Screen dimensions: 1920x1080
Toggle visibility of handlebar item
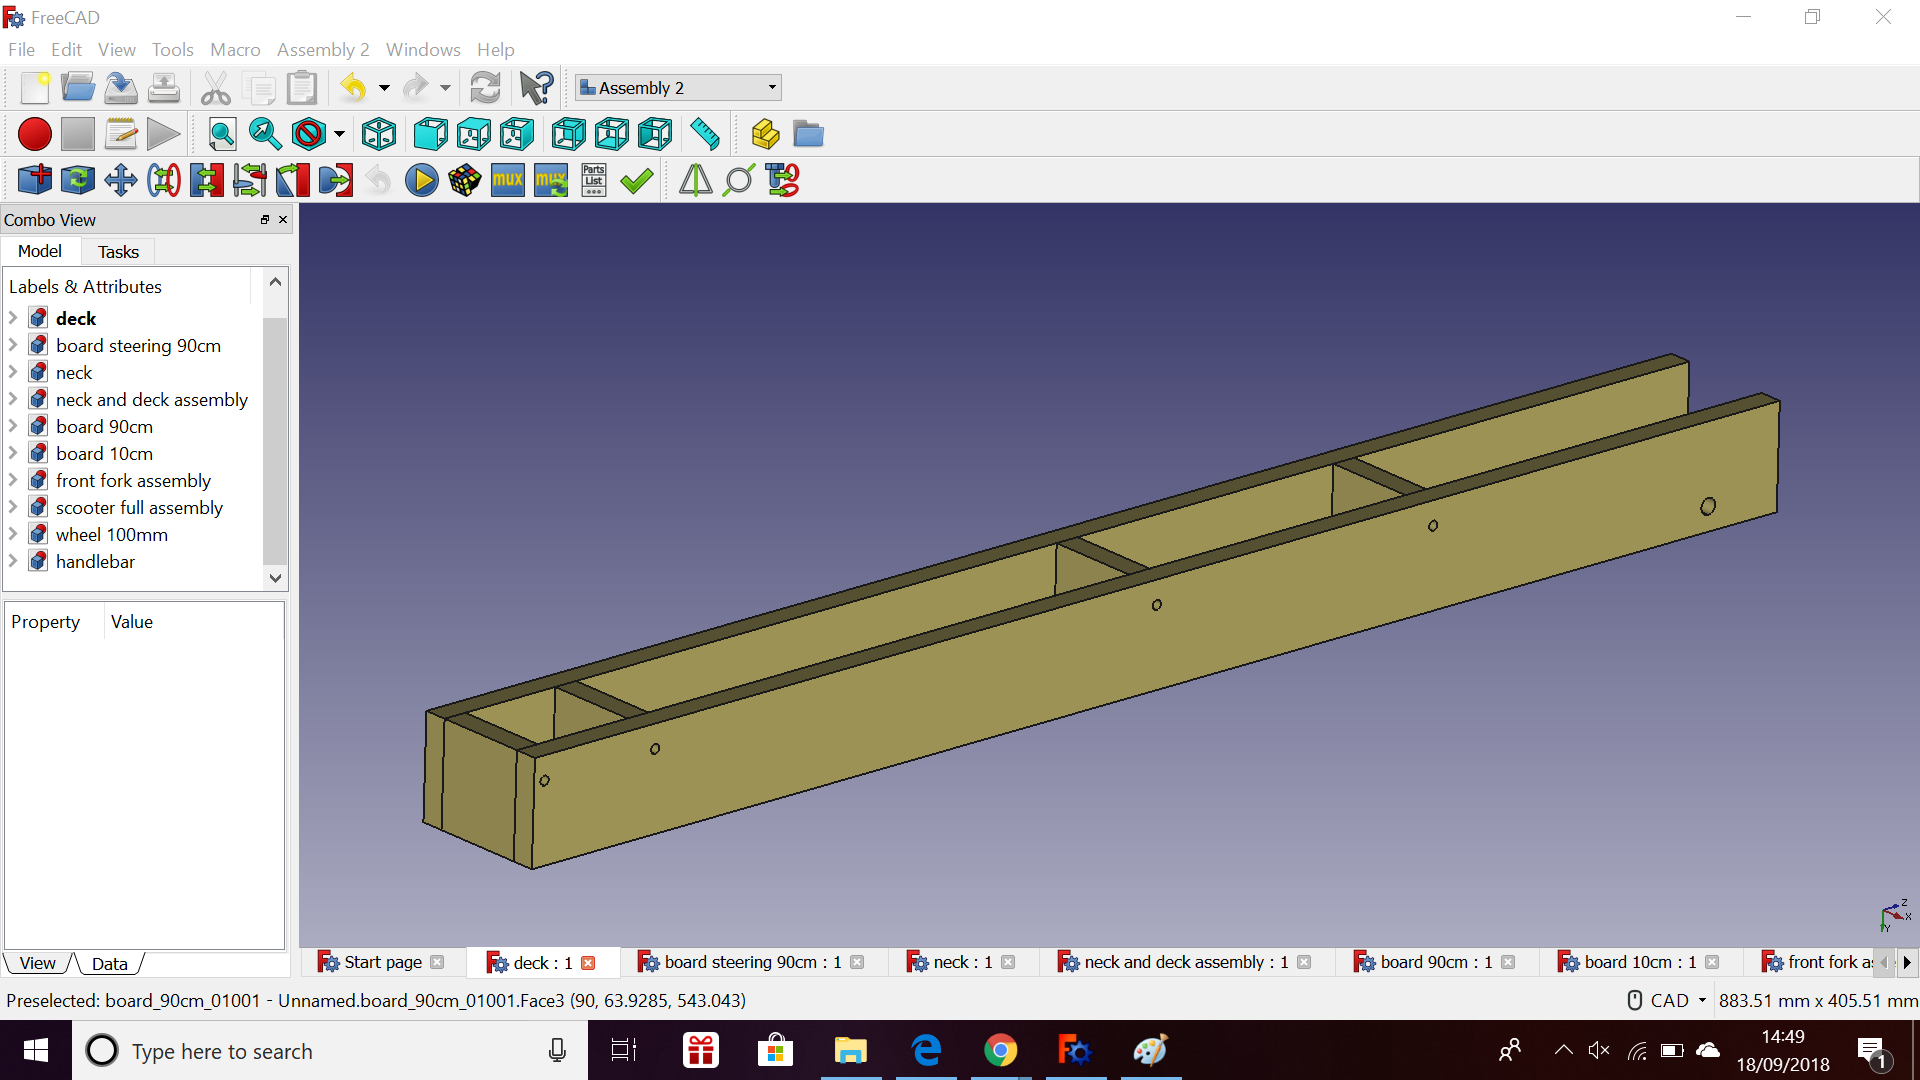click(92, 562)
